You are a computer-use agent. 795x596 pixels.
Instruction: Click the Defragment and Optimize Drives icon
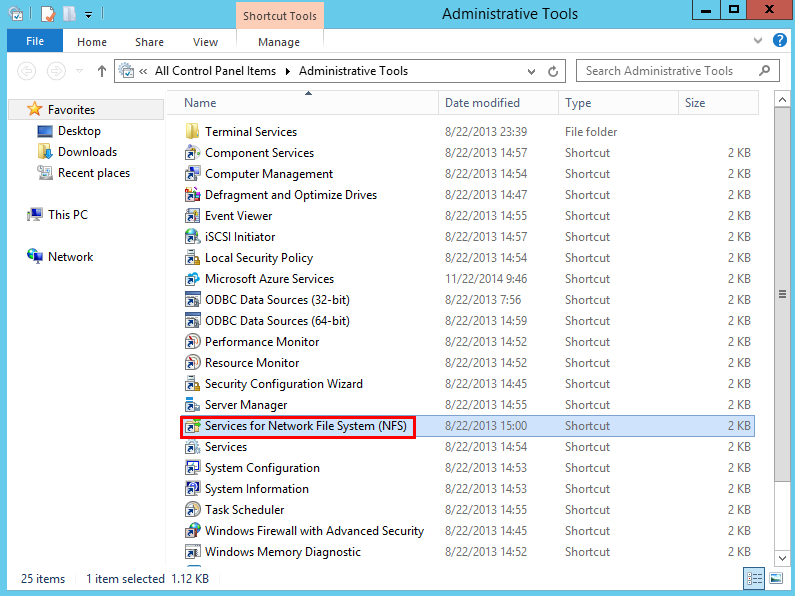click(x=192, y=195)
